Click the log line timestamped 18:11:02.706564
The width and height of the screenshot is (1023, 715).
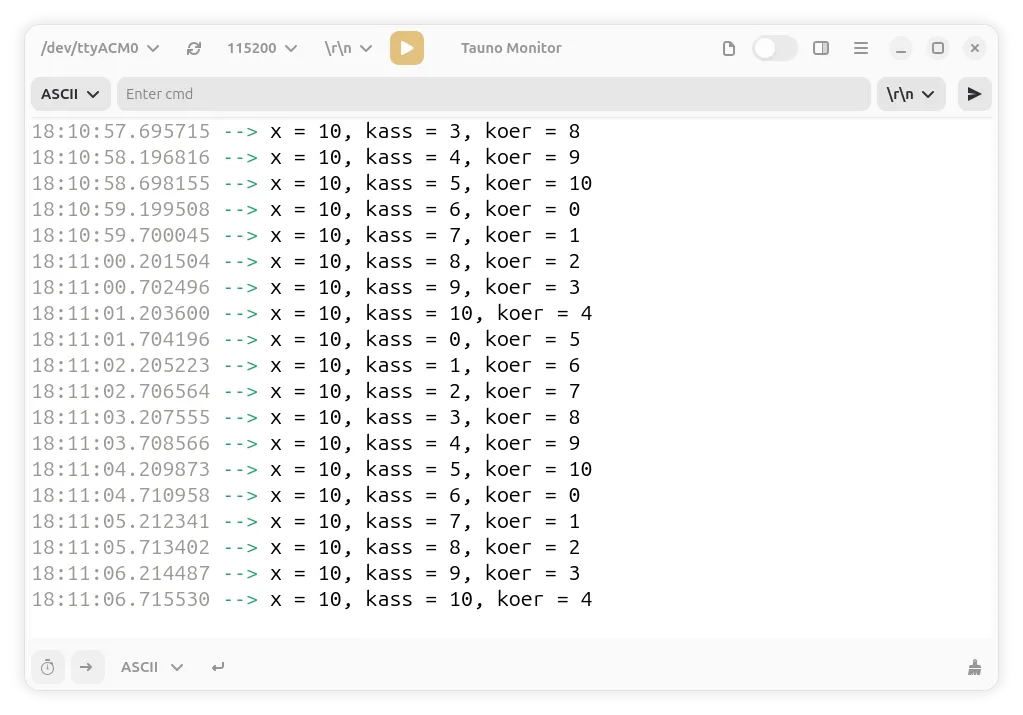[x=306, y=391]
